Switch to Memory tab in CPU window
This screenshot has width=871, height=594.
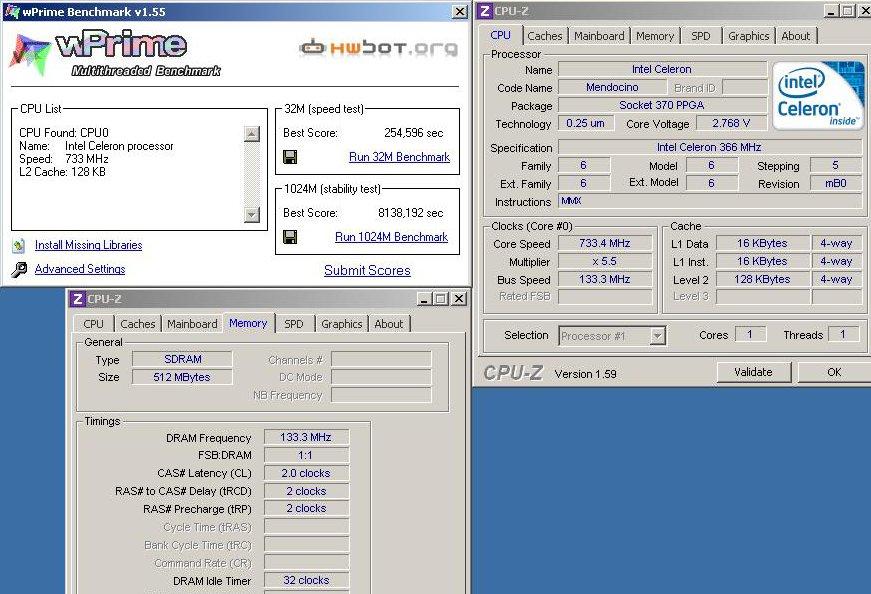655,36
